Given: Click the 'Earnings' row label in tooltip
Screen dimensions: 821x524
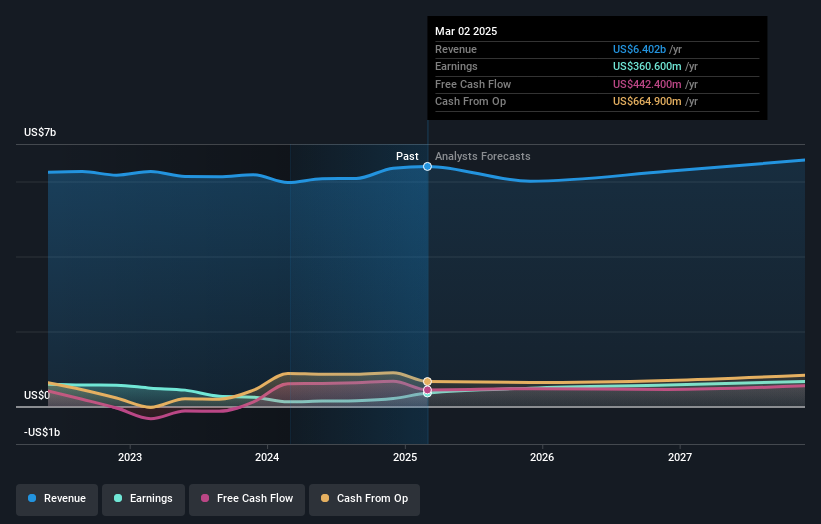Looking at the screenshot, I should tap(456, 66).
